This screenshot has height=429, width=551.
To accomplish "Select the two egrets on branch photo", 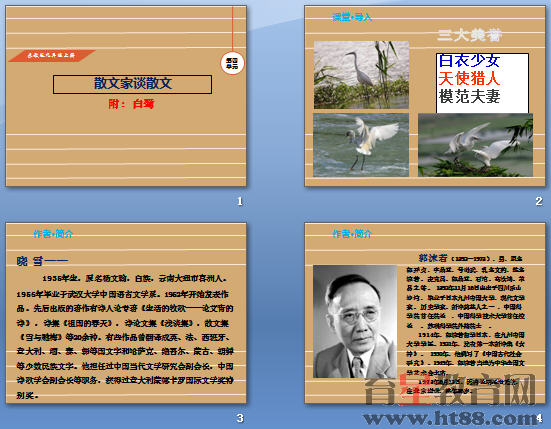I will [x=475, y=145].
